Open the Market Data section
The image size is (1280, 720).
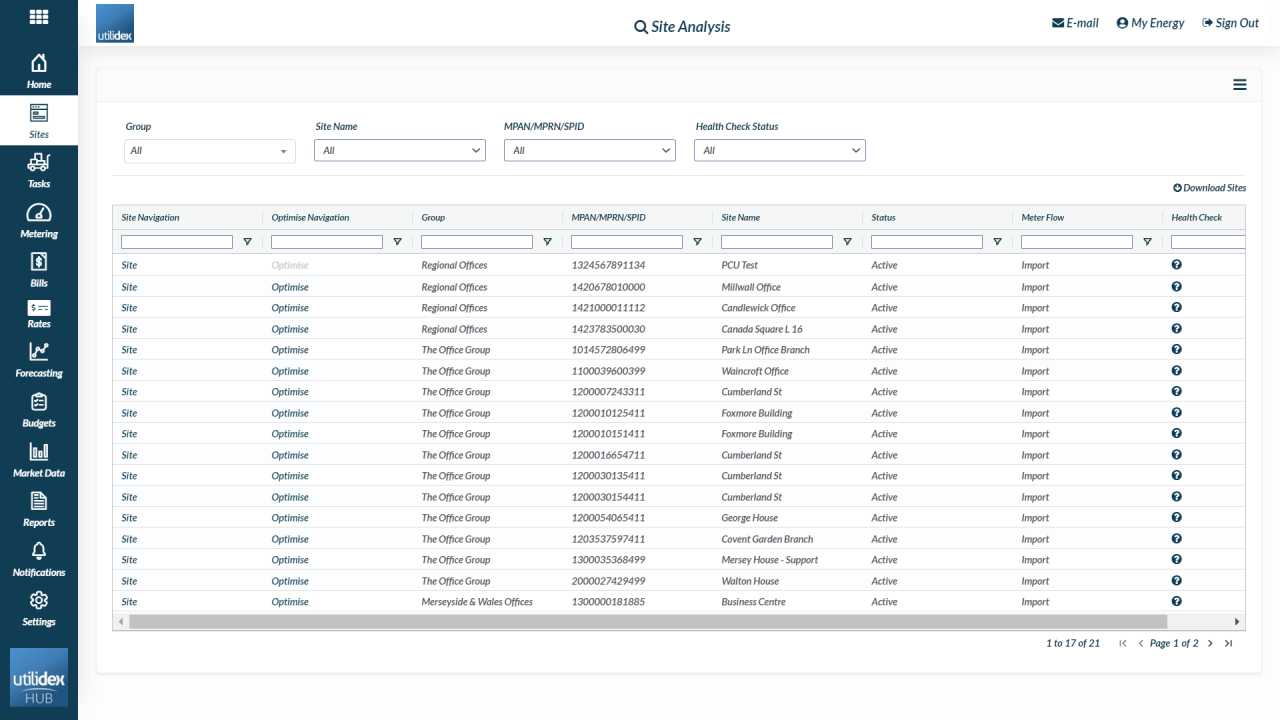(39, 458)
